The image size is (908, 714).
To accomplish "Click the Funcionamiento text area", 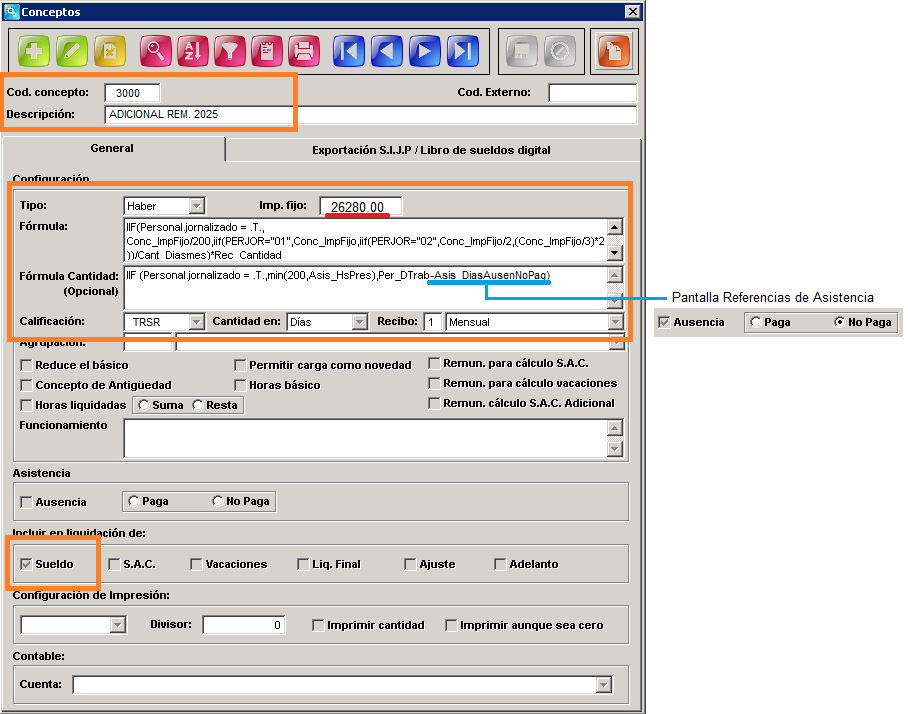I will (366, 438).
